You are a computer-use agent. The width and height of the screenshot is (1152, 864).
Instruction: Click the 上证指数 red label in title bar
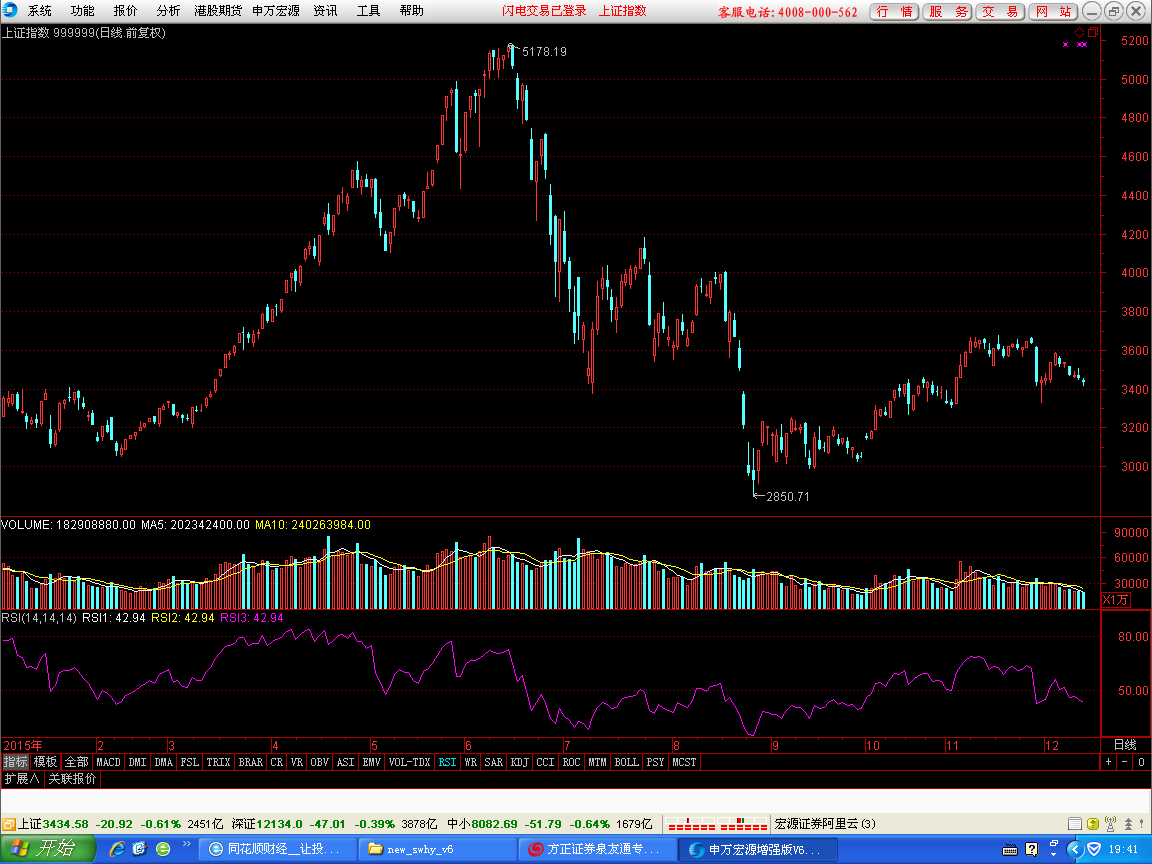622,10
